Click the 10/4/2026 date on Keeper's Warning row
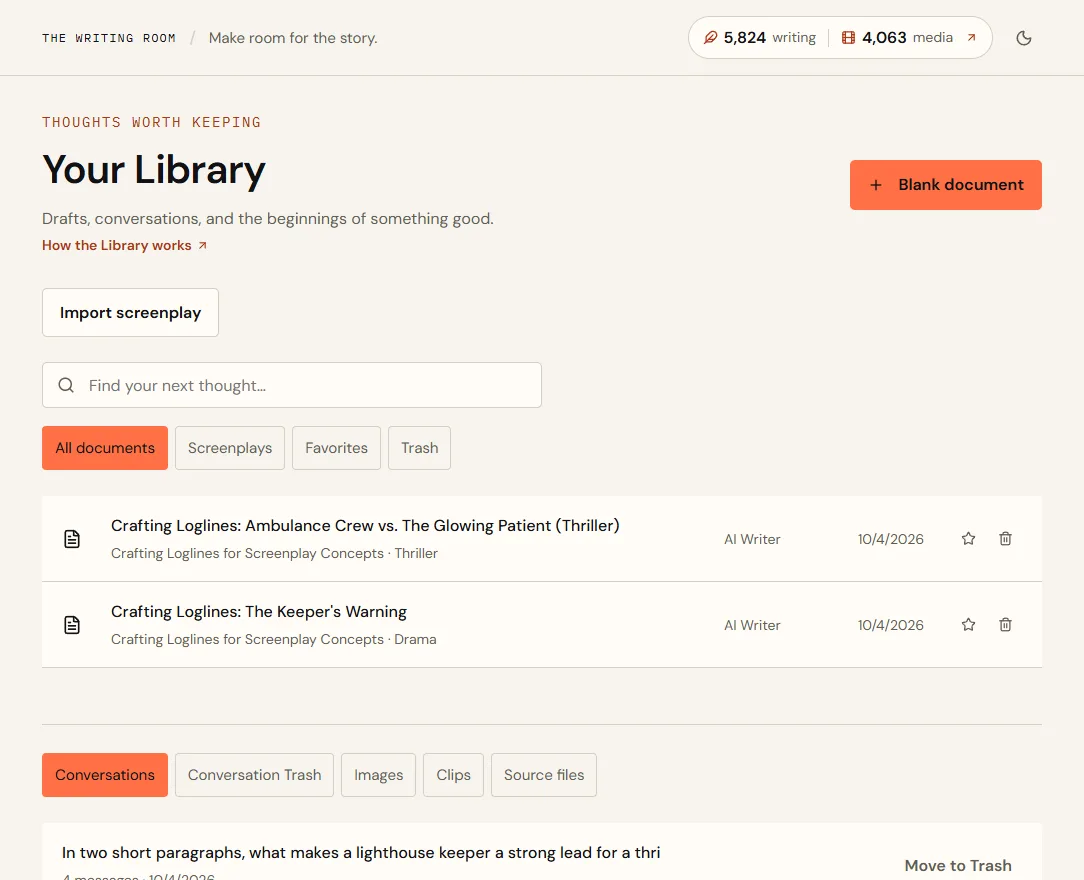The height and width of the screenshot is (880, 1084). [890, 625]
